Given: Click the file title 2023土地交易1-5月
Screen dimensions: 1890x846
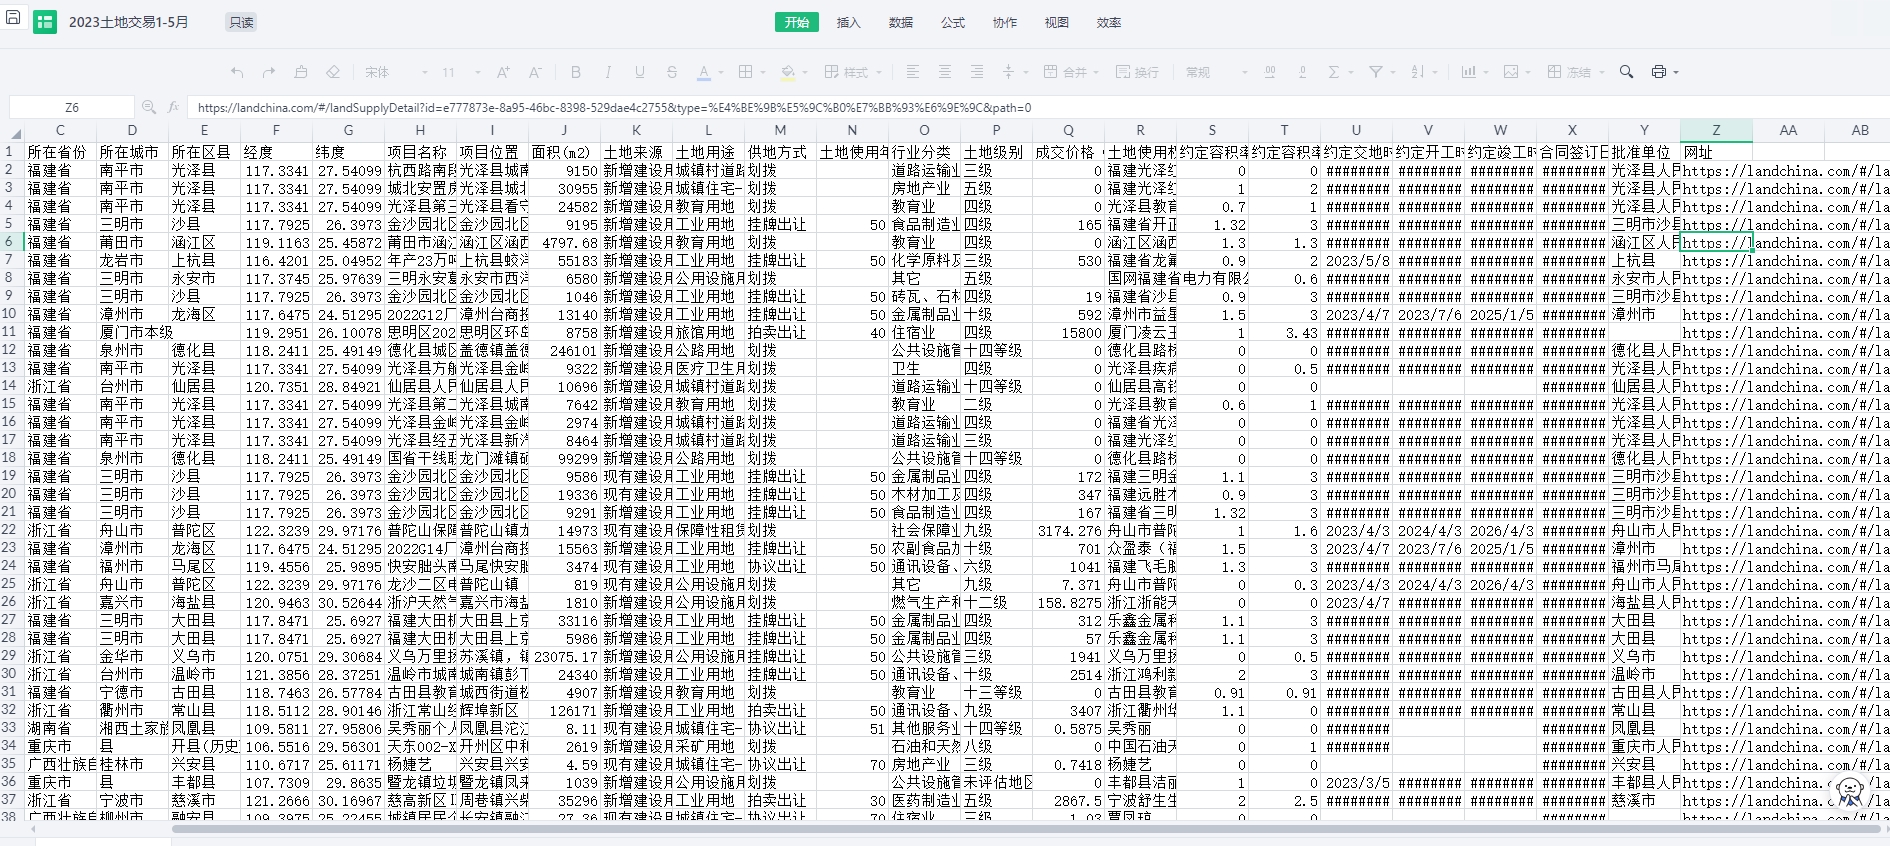Looking at the screenshot, I should (128, 22).
